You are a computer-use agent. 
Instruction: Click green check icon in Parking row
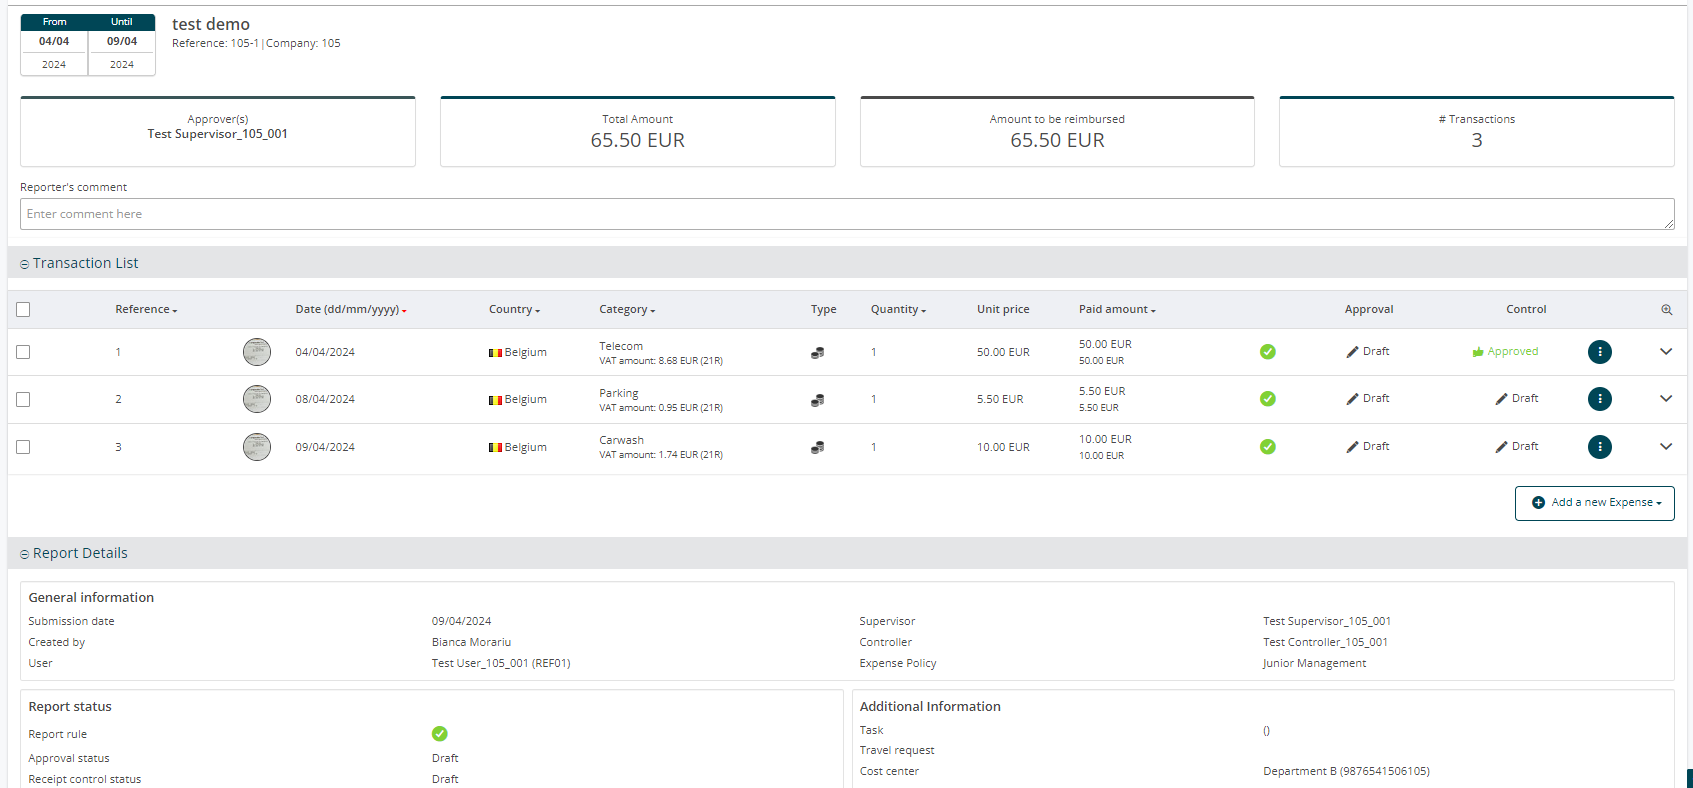(x=1267, y=399)
